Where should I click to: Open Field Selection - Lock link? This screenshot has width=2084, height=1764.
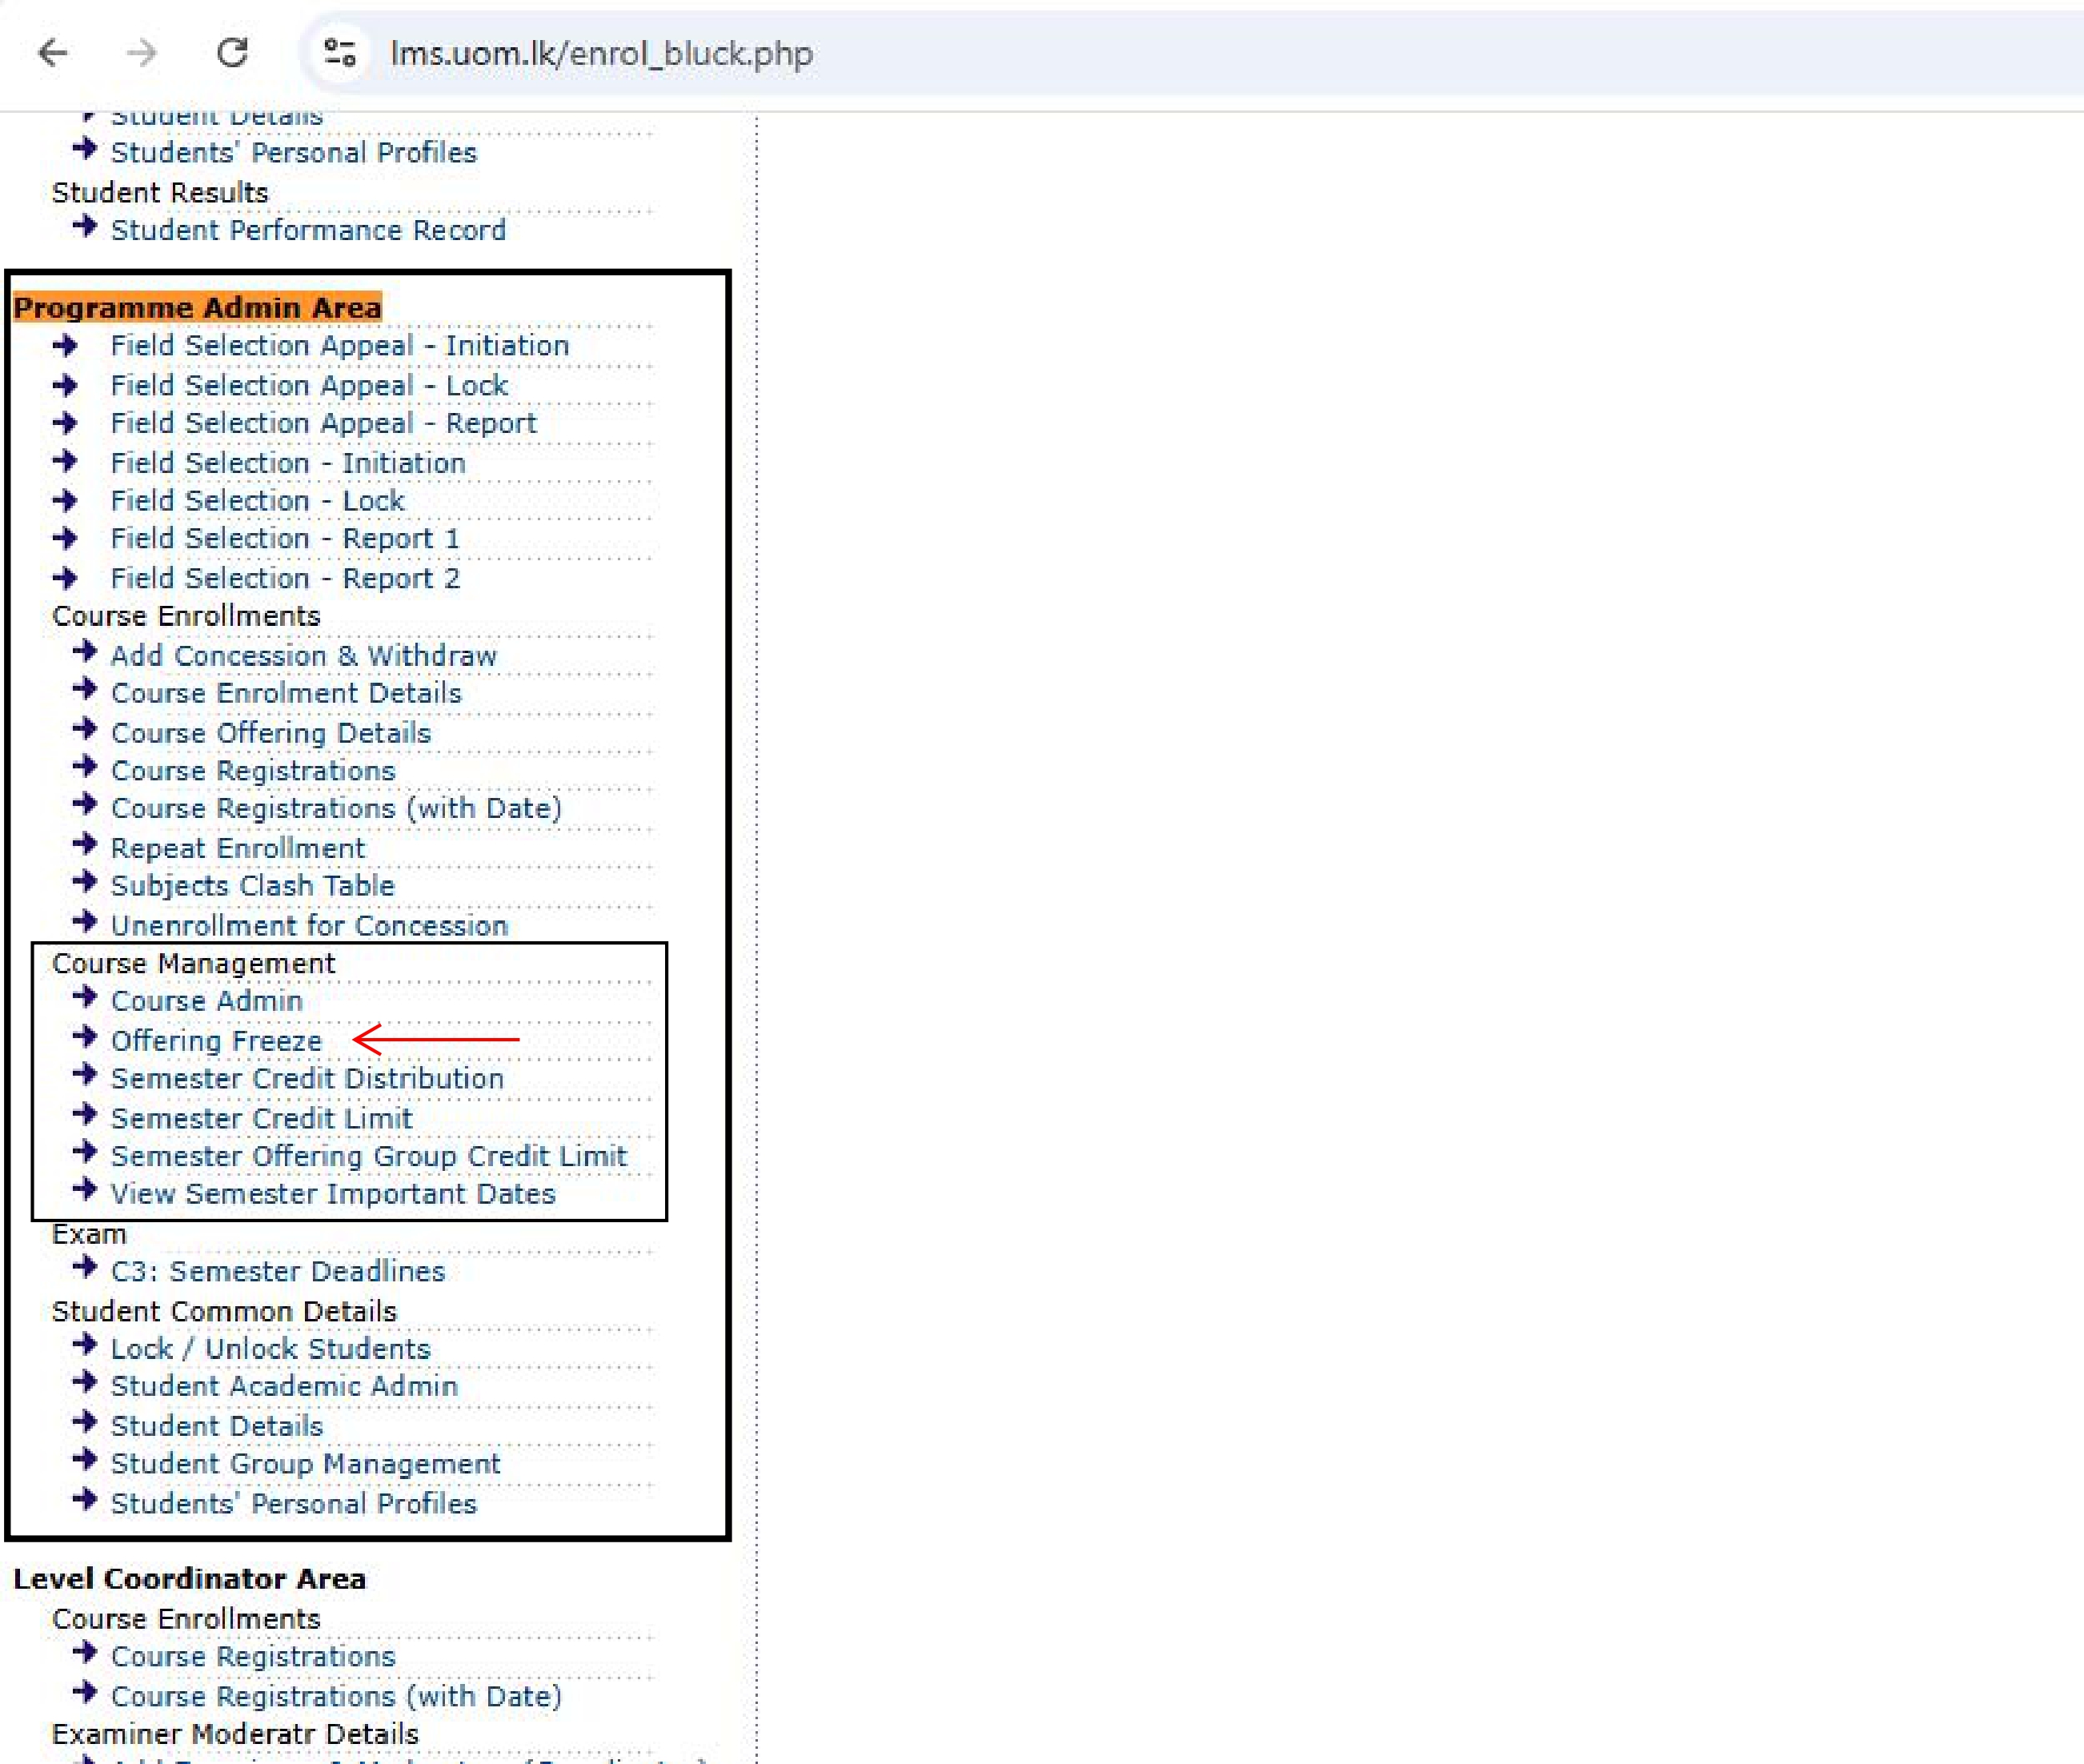click(257, 500)
